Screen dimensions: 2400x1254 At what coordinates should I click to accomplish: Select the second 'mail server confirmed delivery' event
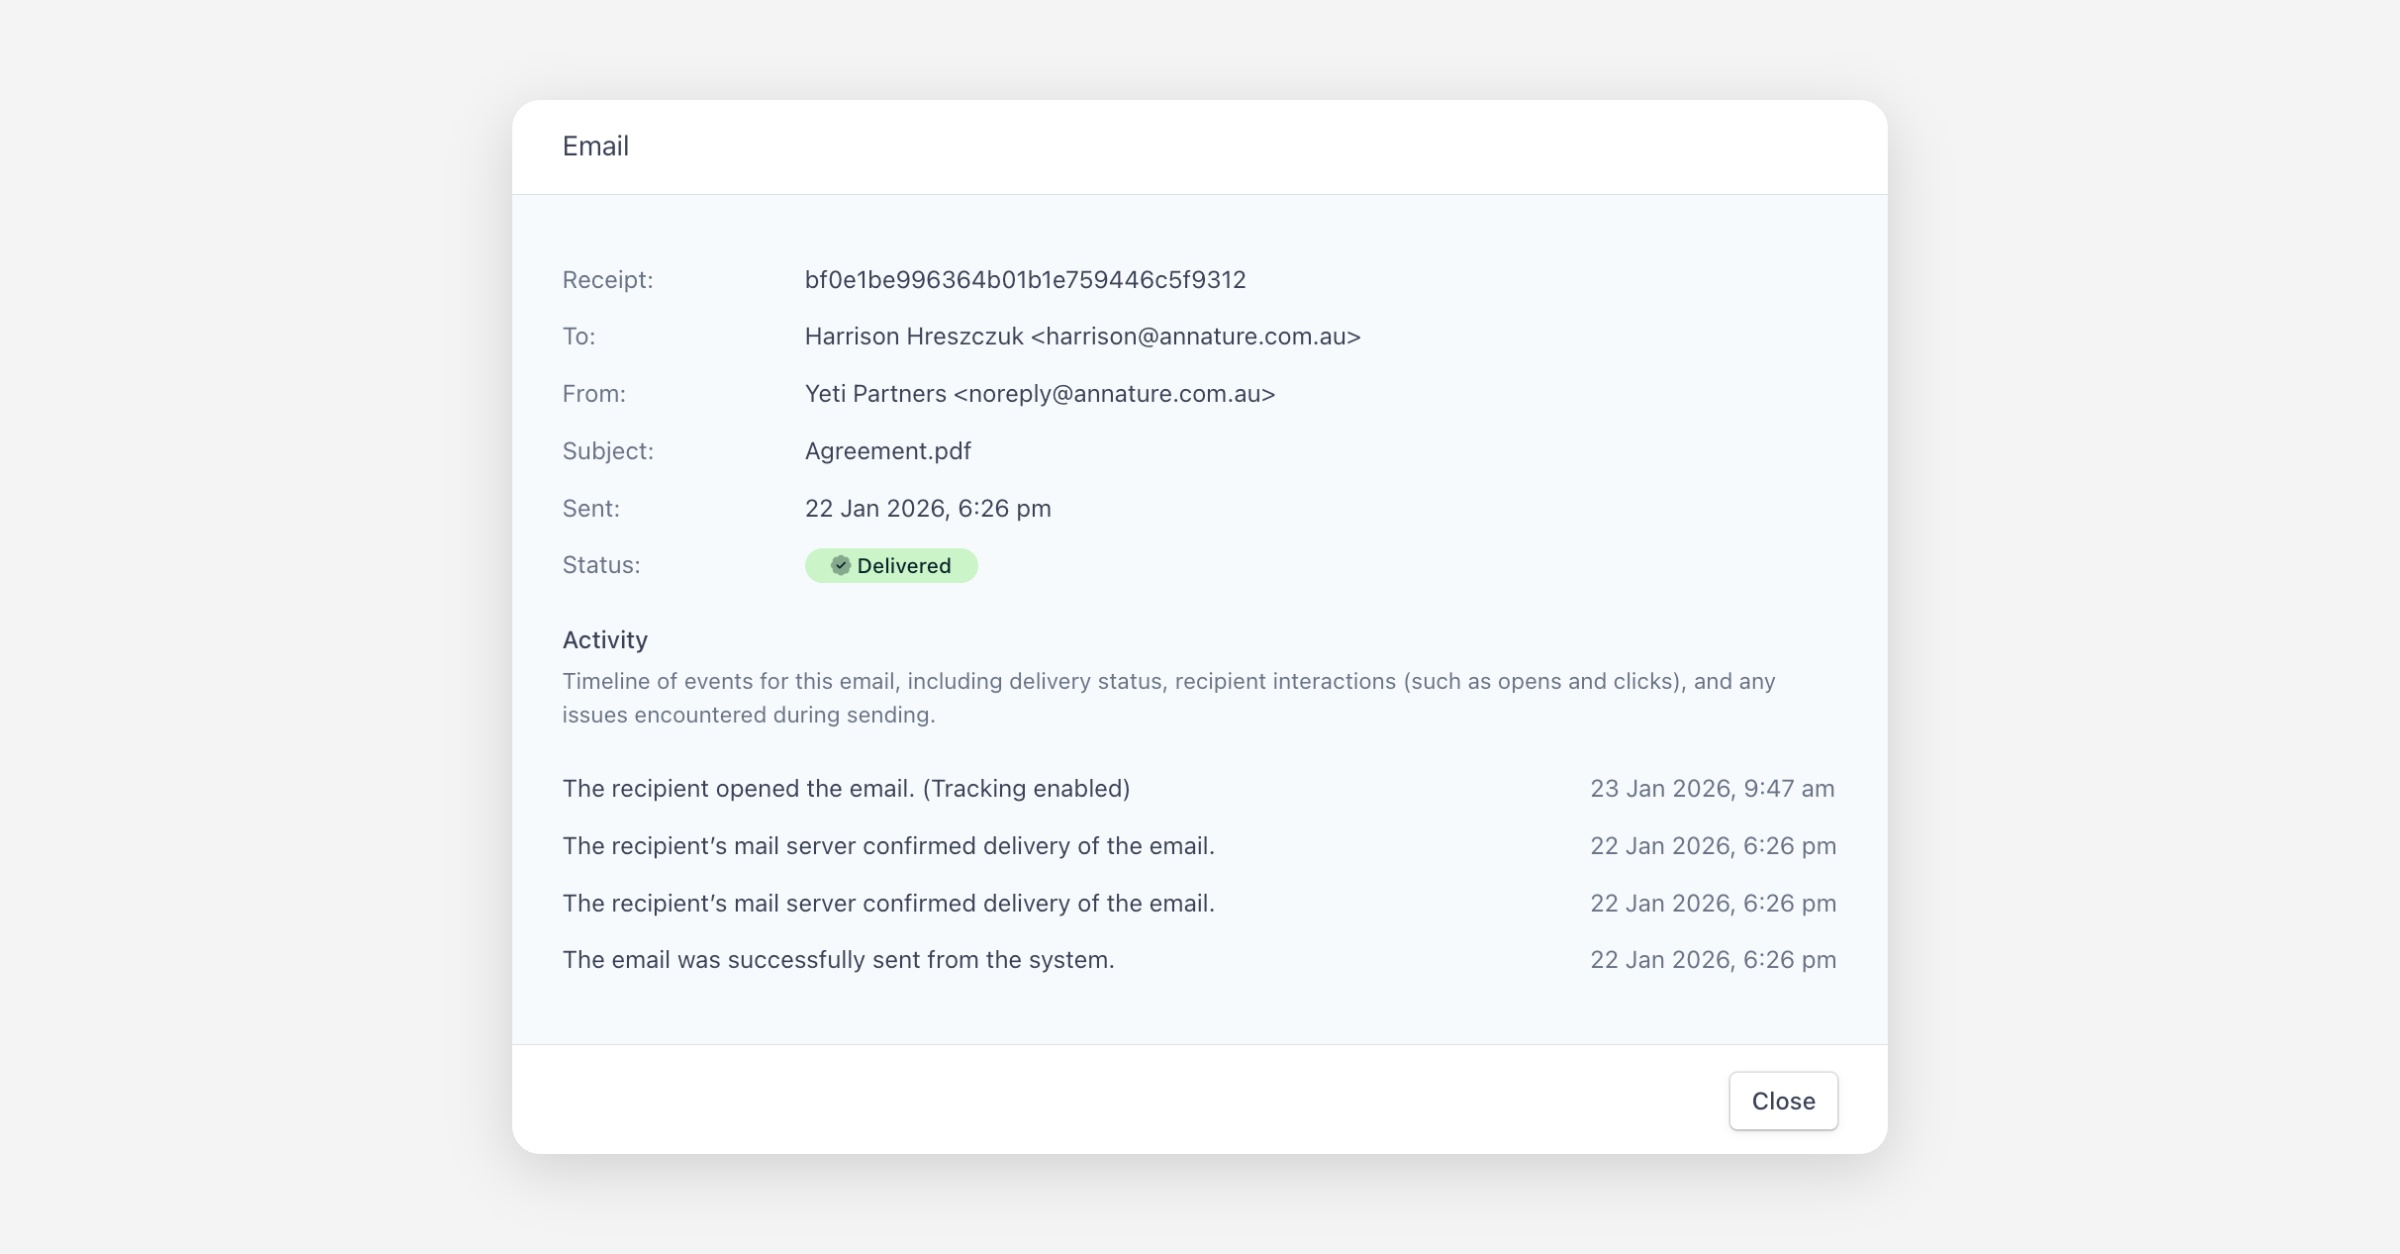coord(887,902)
